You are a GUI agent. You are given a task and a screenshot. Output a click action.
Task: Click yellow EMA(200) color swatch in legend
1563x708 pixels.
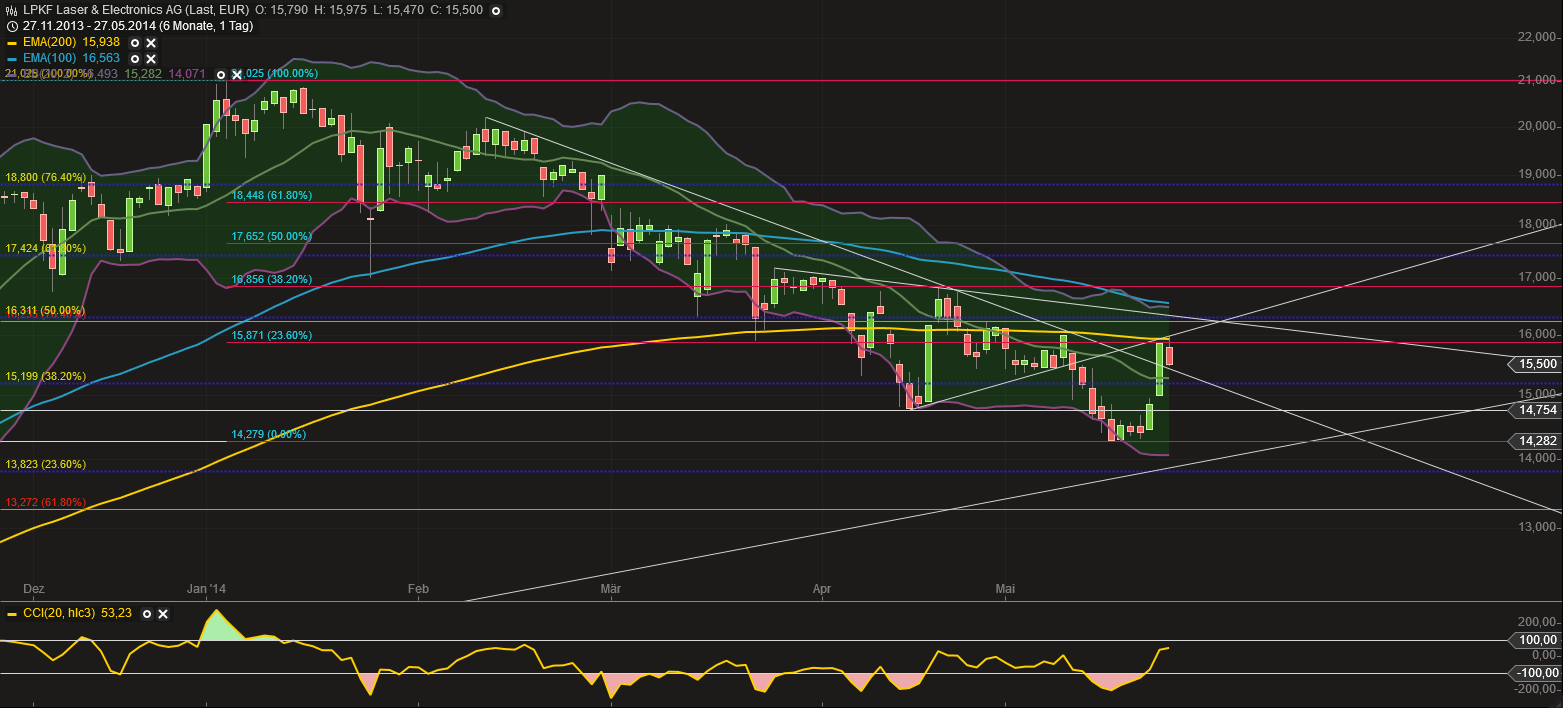[11, 44]
